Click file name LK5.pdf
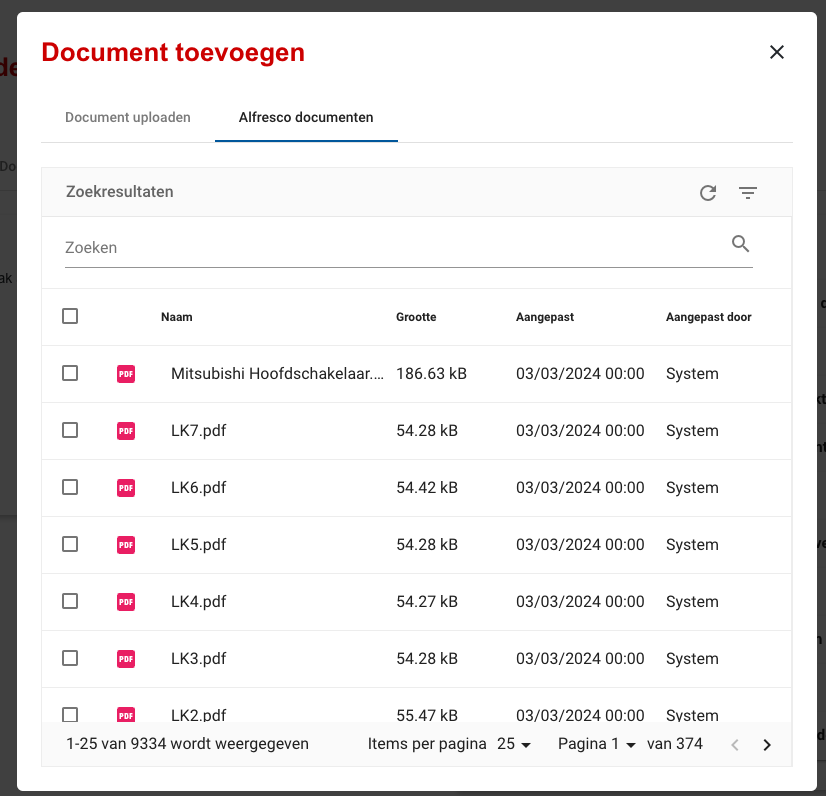 coord(199,545)
